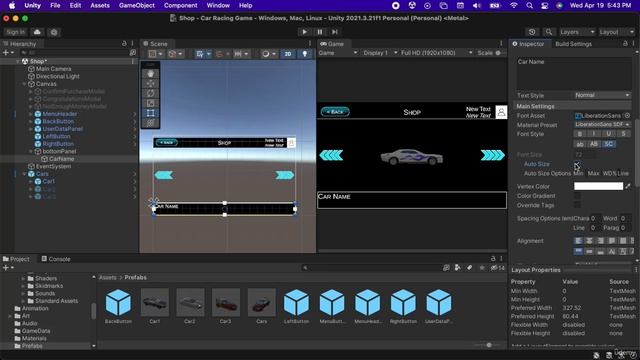Click the left arrows in Game view
This screenshot has width=640, height=360.
pos(331,155)
